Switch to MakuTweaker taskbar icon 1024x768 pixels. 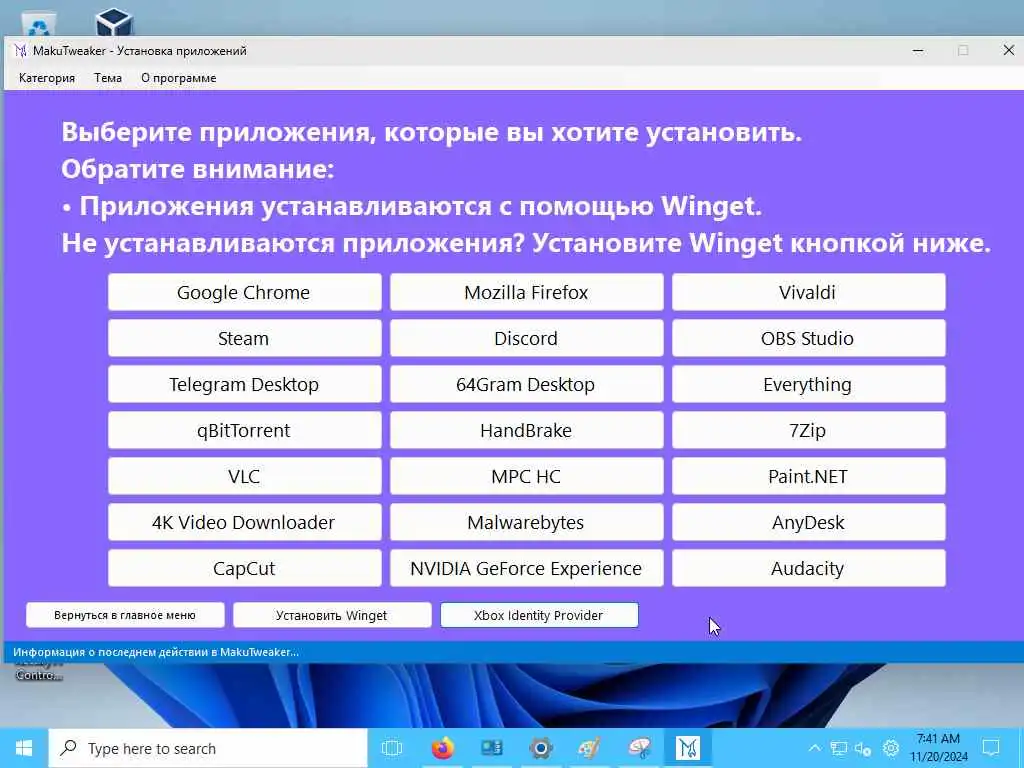pyautogui.click(x=688, y=748)
